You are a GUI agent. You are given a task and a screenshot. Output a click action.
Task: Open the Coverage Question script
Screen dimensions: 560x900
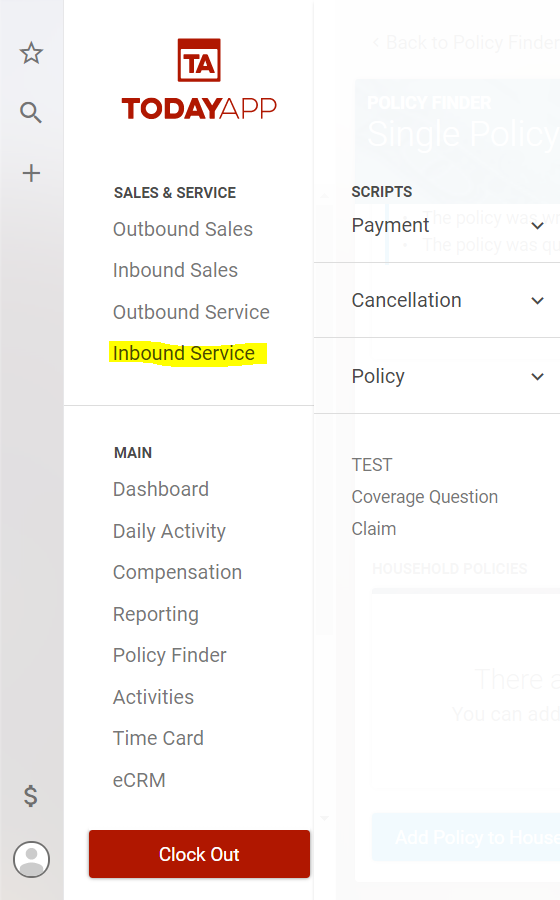click(x=425, y=496)
